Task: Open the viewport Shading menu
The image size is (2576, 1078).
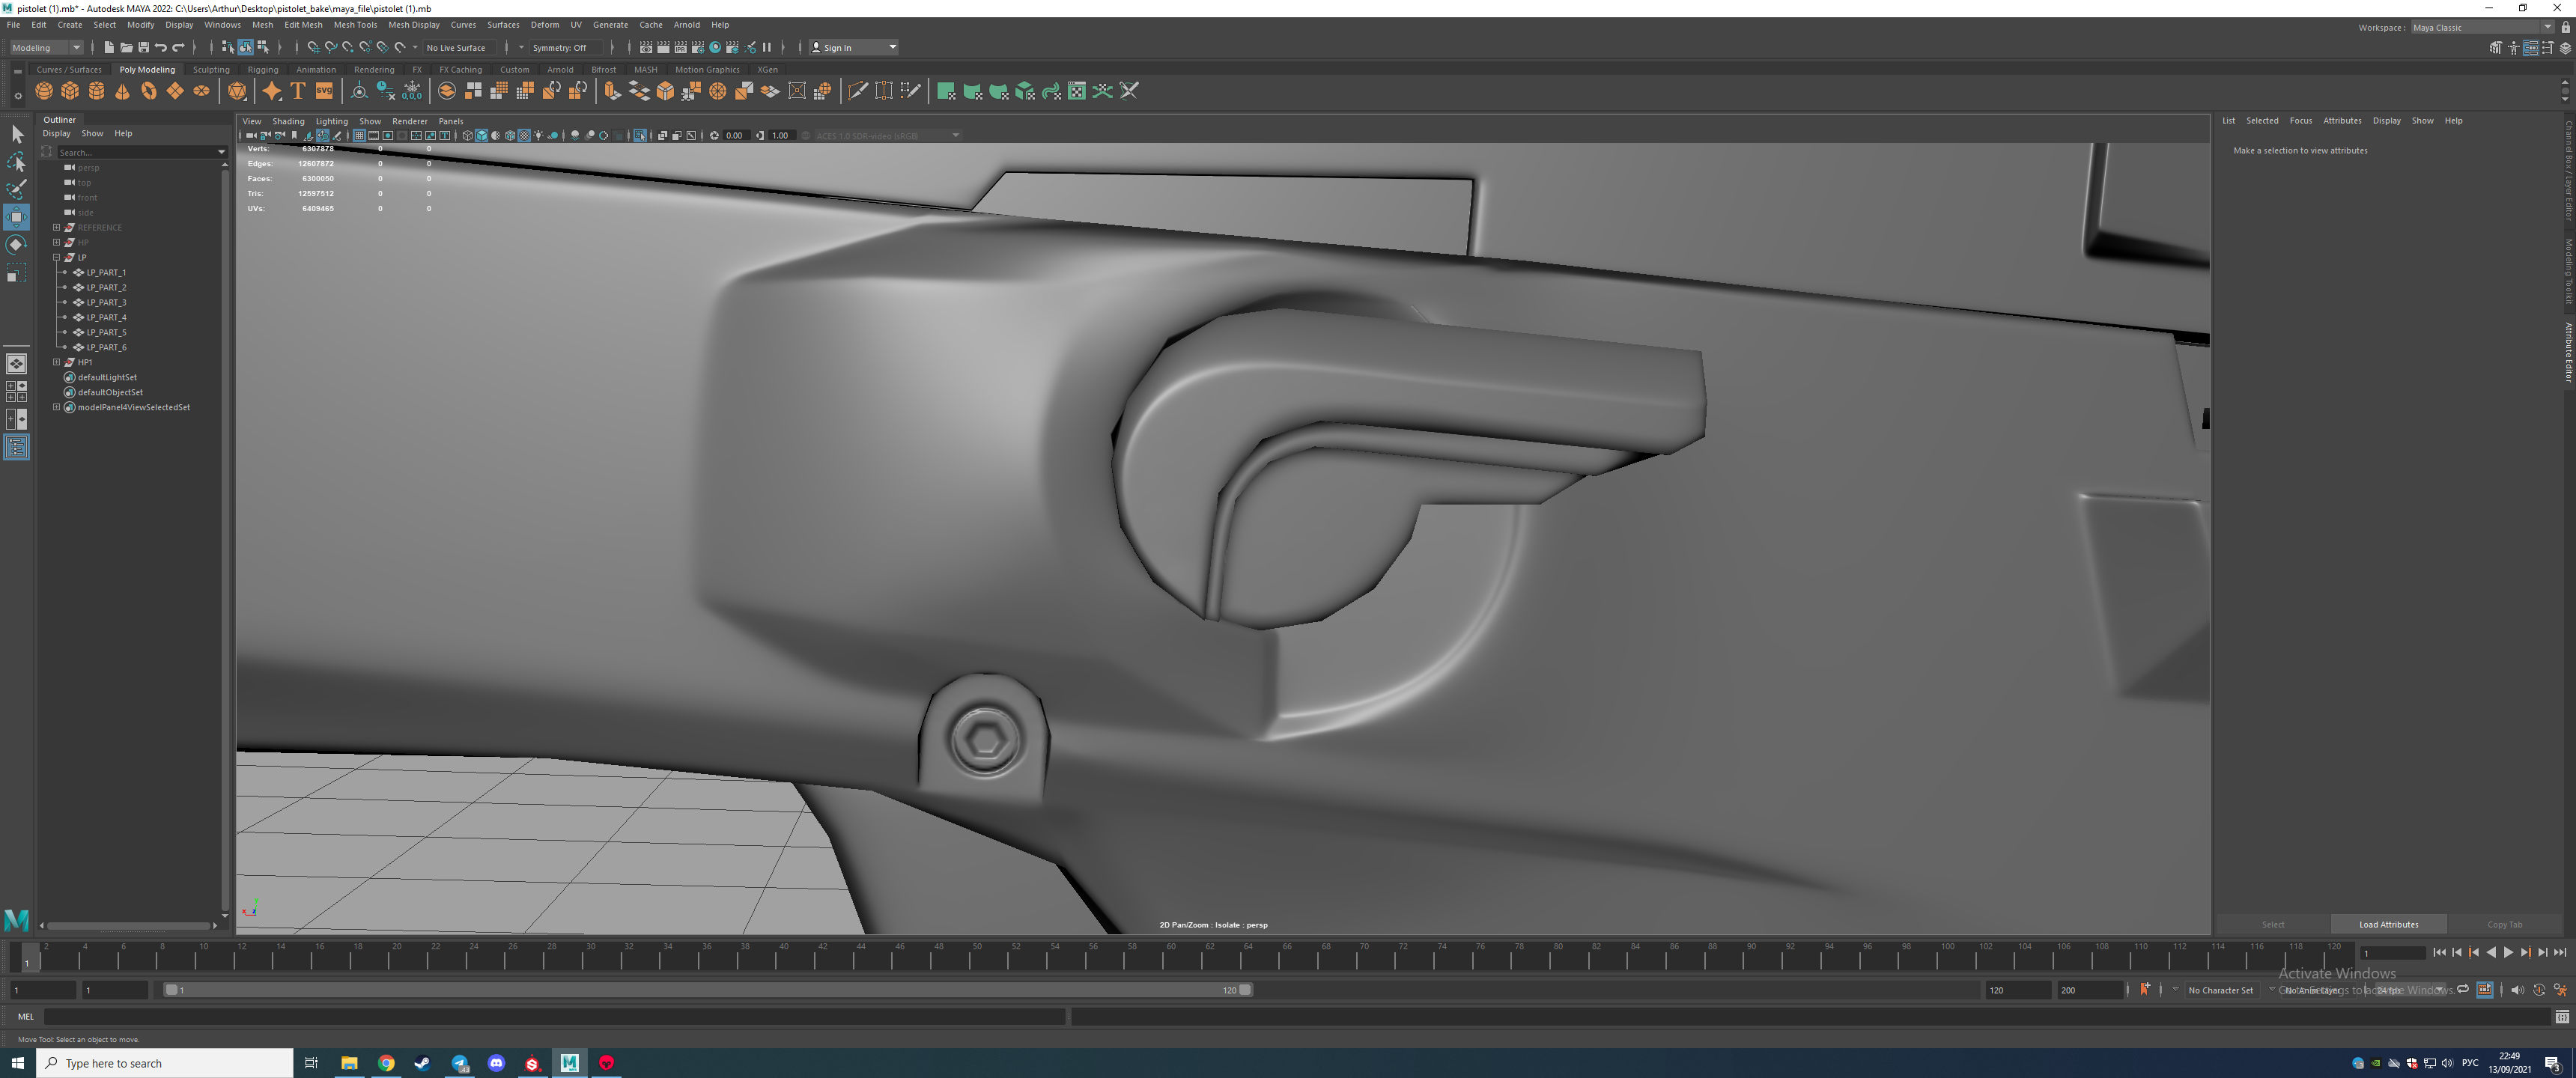Action: point(288,121)
